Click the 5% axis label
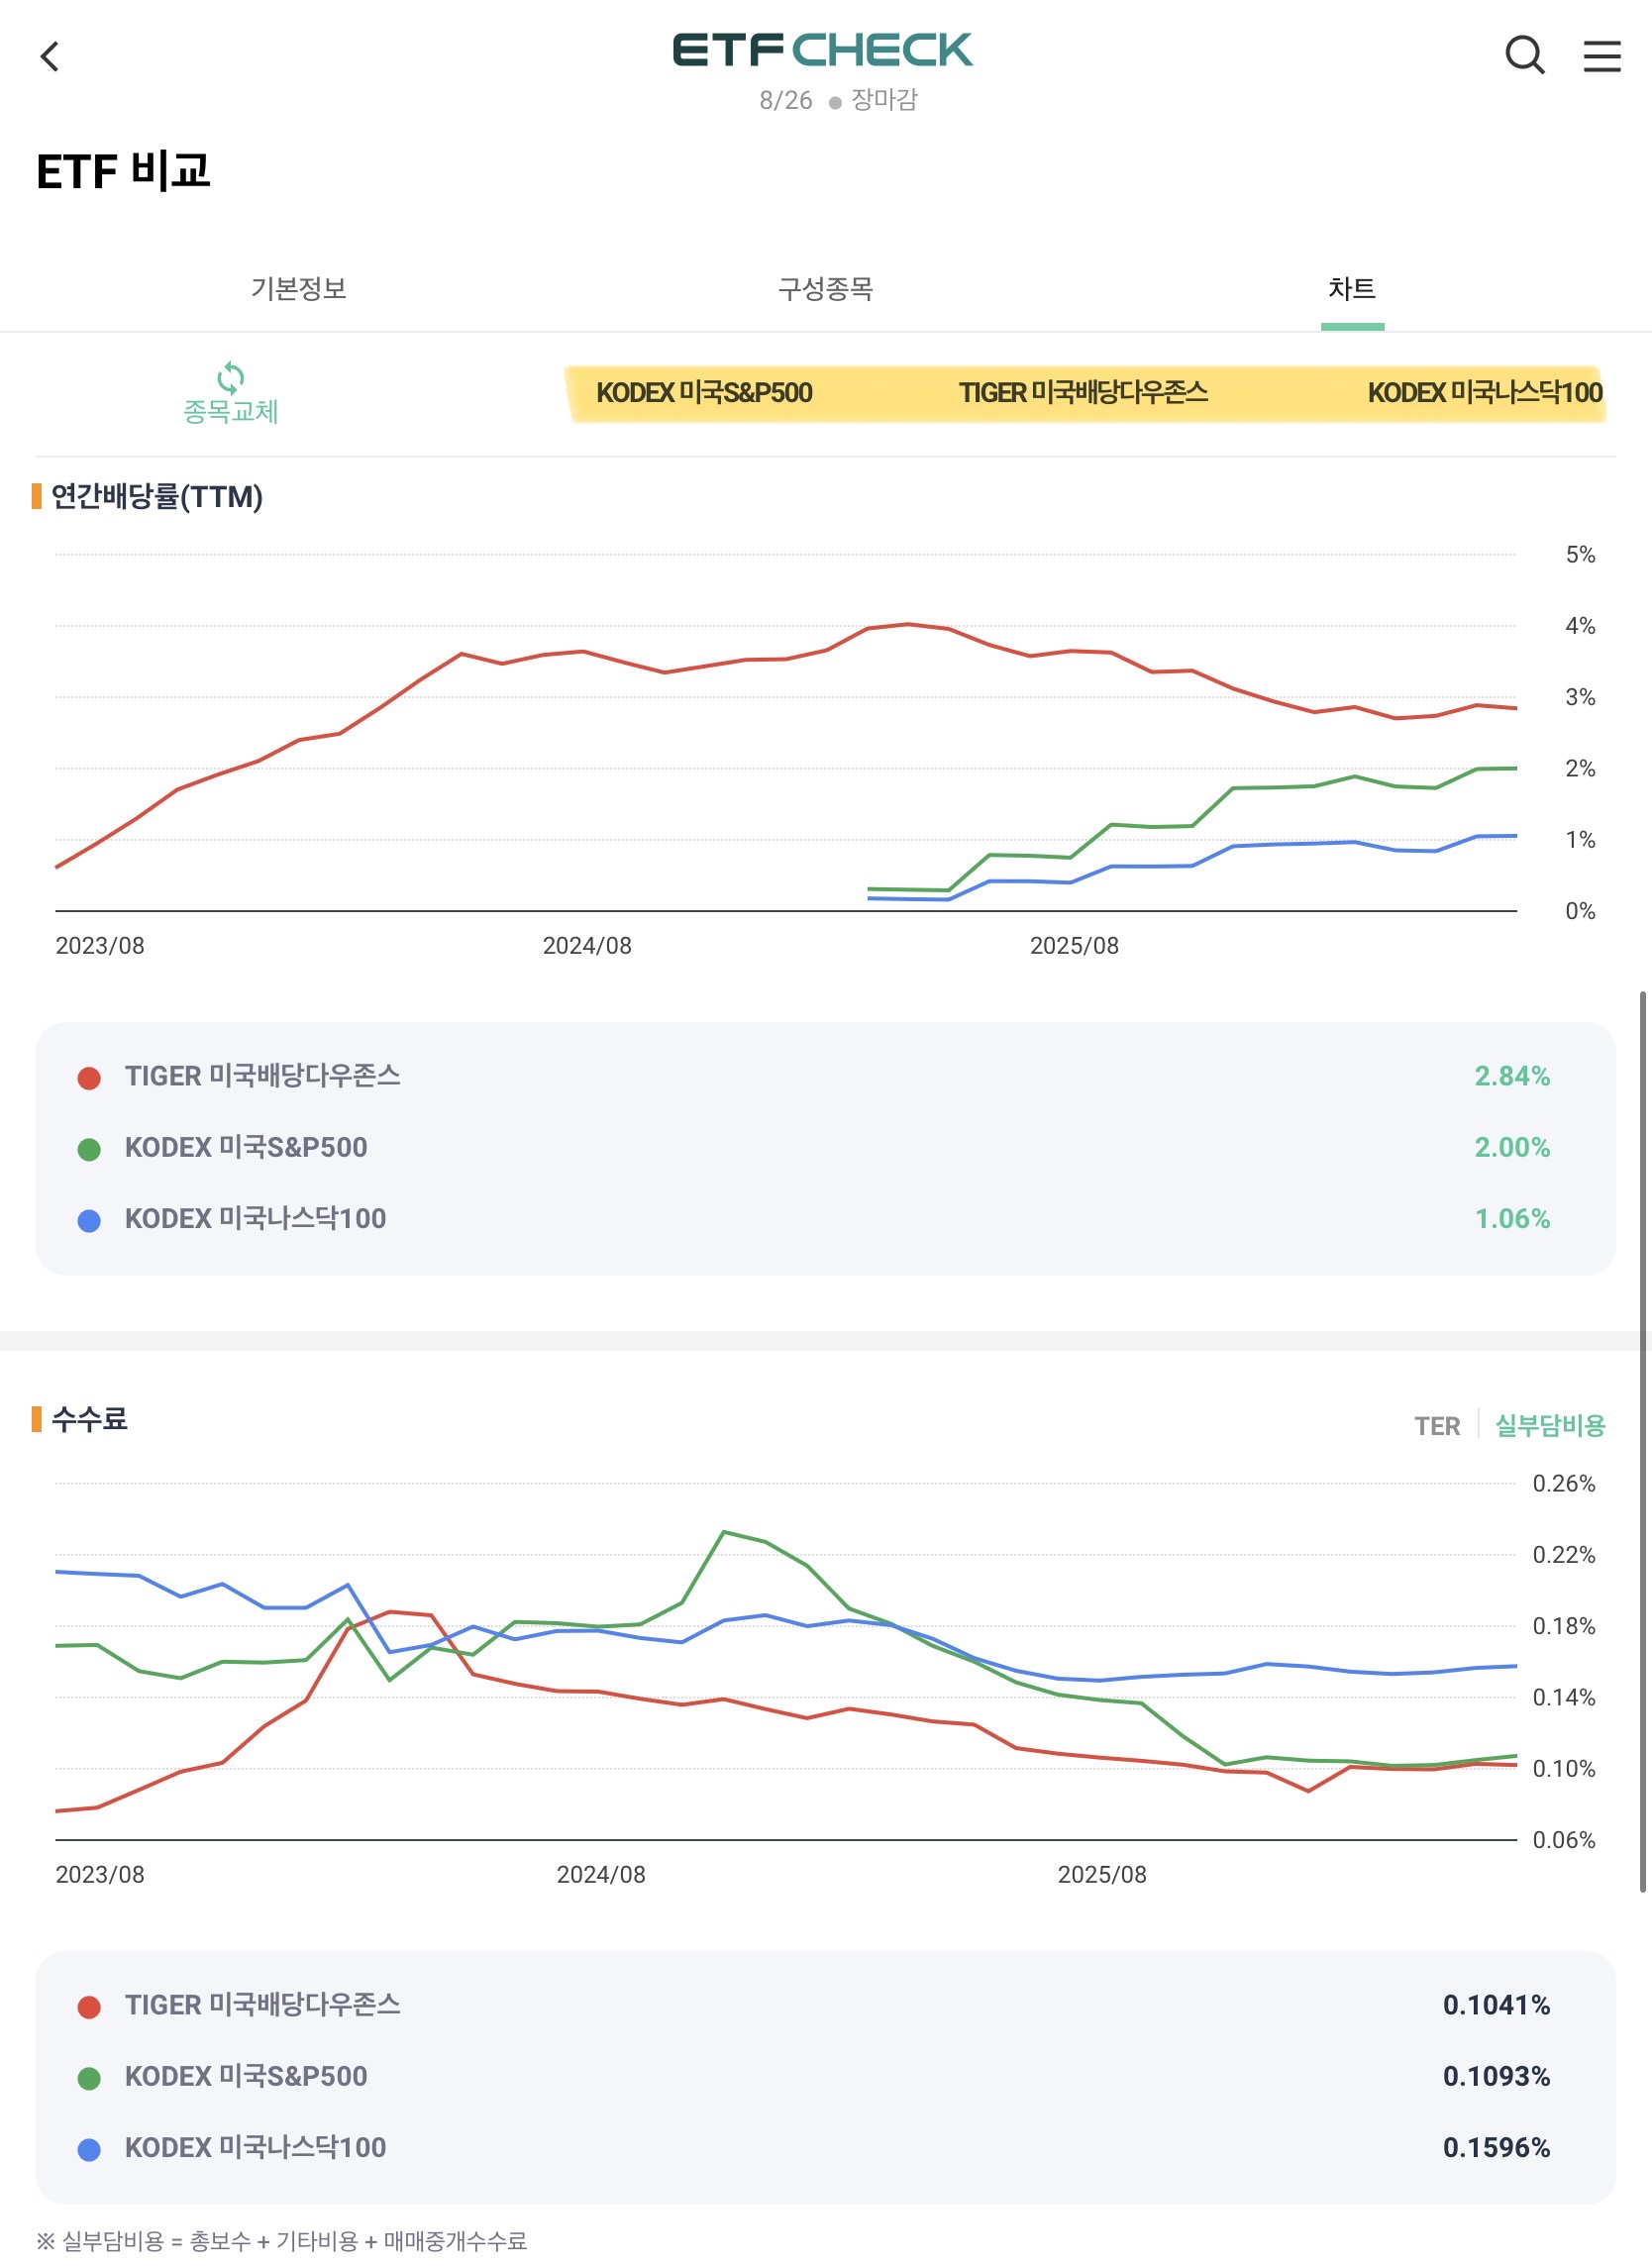This screenshot has height=2266, width=1652. 1580,555
